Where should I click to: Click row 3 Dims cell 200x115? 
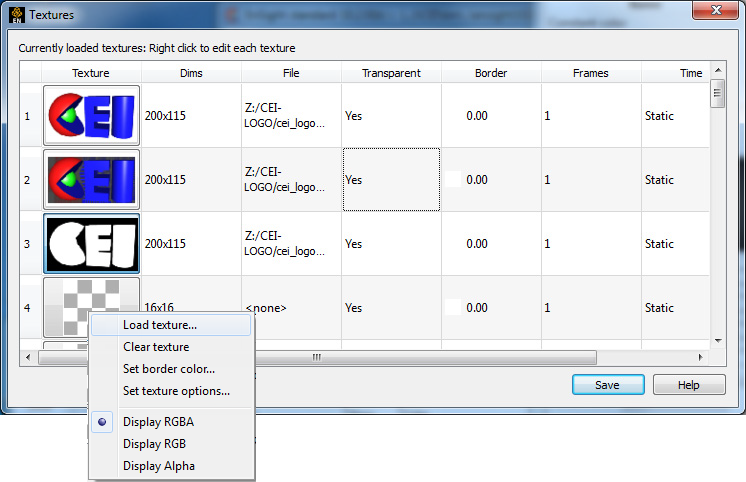(x=191, y=243)
